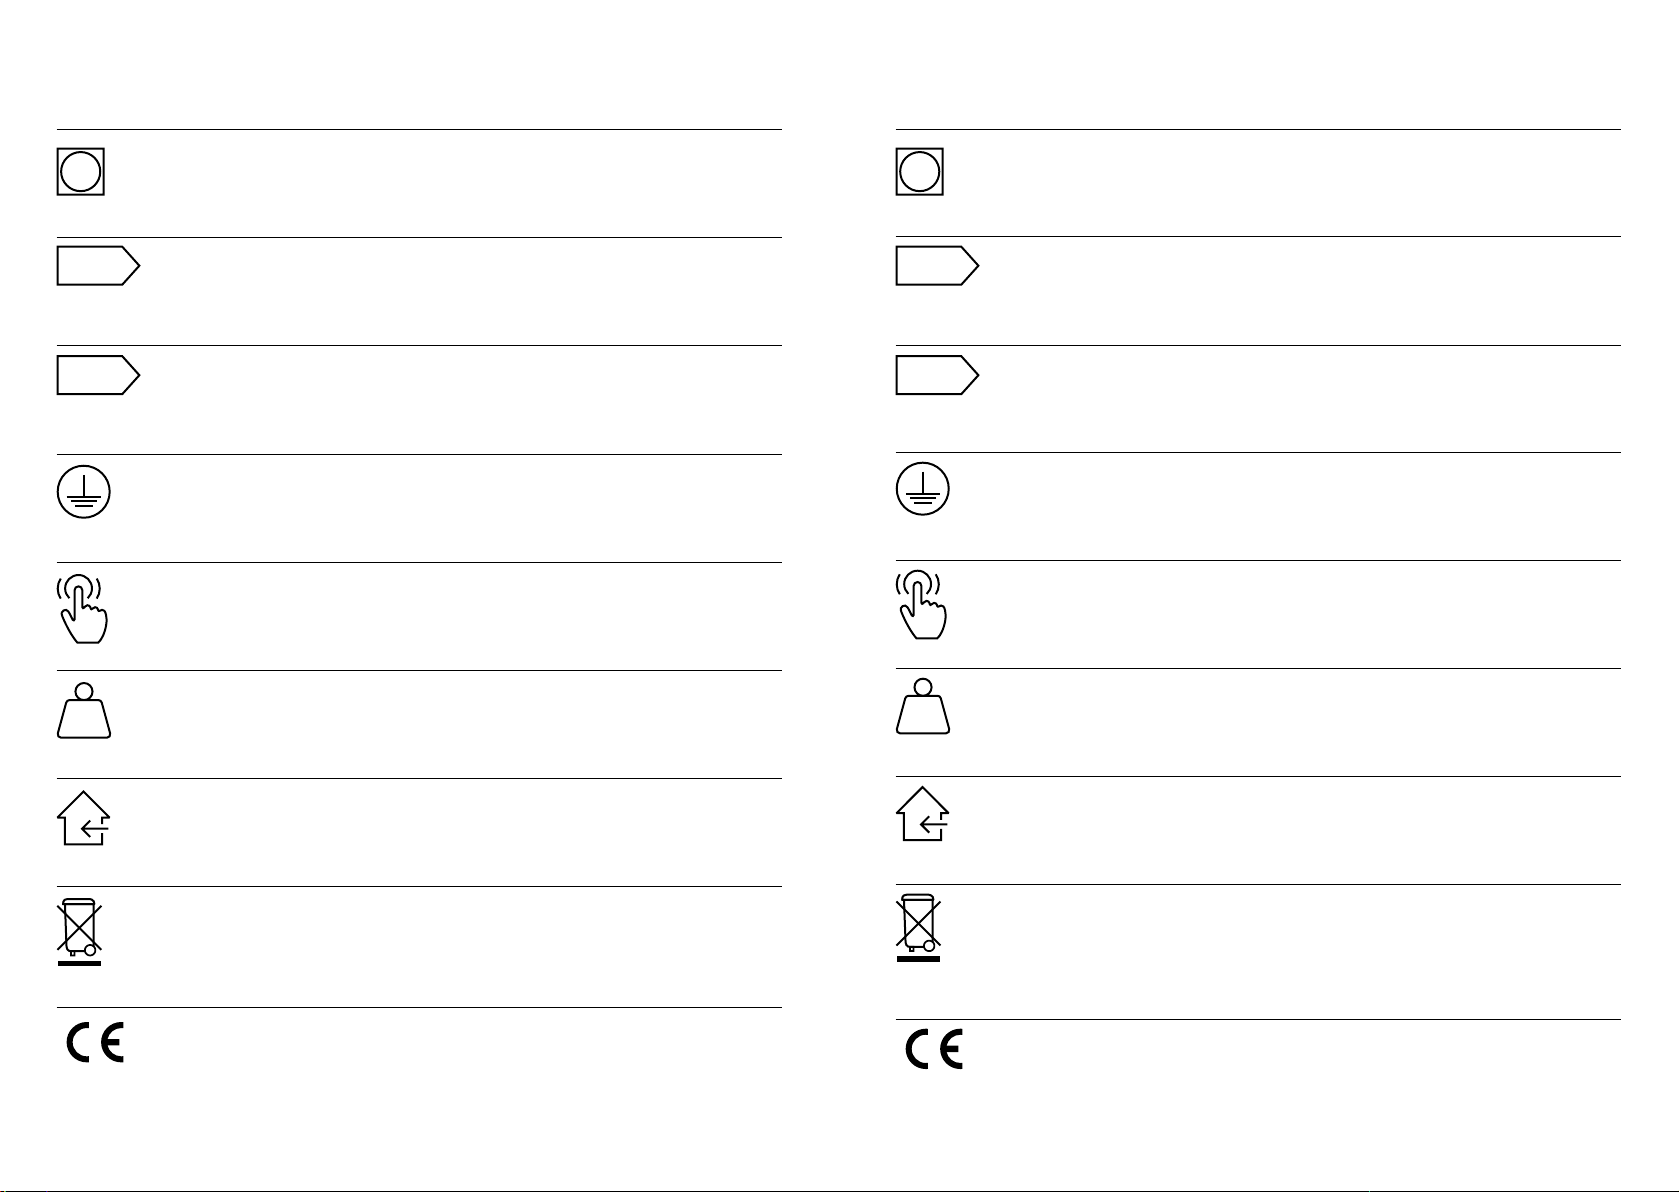Click the touching hand icon in left column
The width and height of the screenshot is (1679, 1192).
coord(82,608)
